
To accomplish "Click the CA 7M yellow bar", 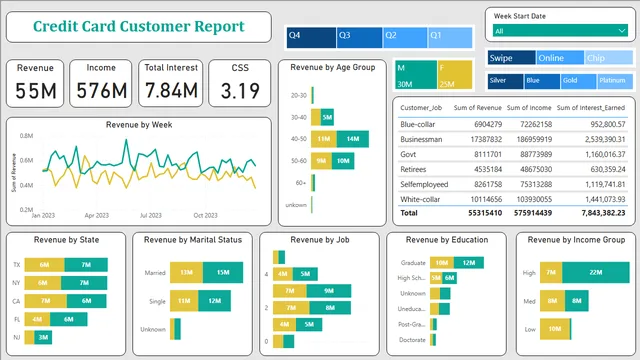I will pyautogui.click(x=46, y=301).
